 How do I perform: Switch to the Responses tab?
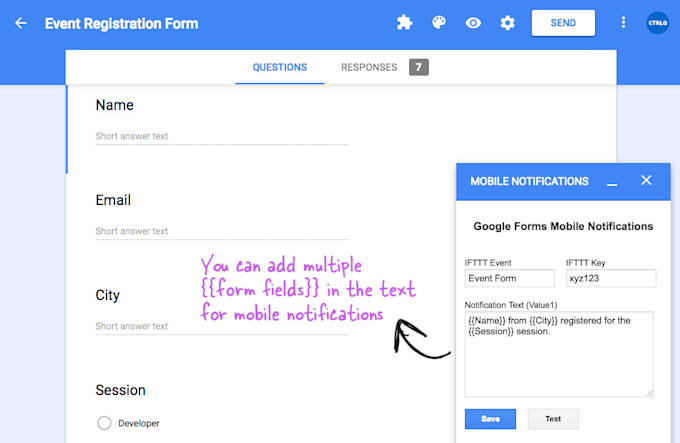(x=370, y=68)
